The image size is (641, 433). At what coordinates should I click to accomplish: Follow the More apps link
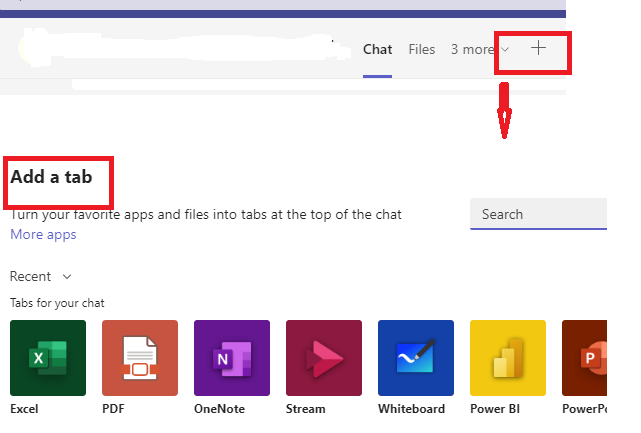(x=43, y=234)
